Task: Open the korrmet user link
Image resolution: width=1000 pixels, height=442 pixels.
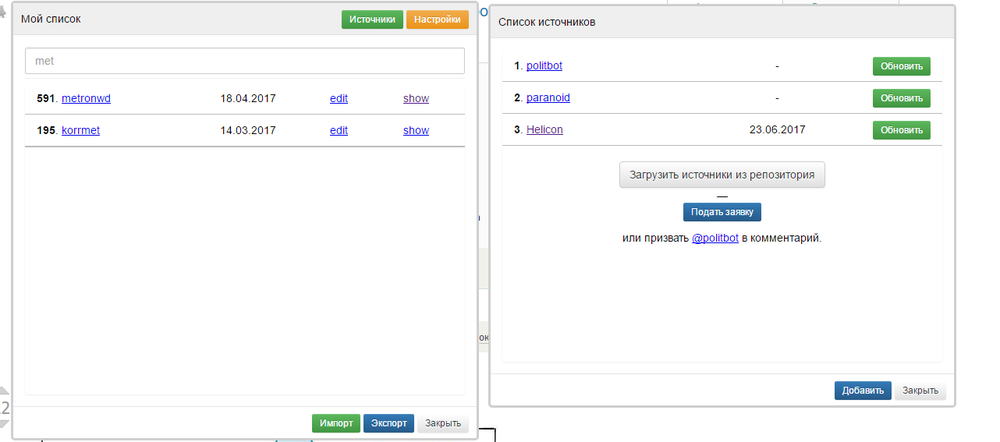Action: (x=81, y=130)
